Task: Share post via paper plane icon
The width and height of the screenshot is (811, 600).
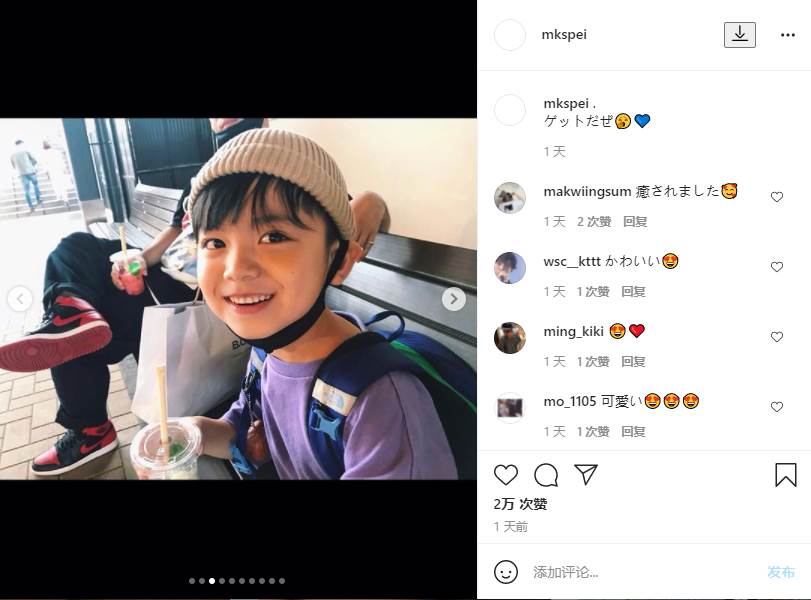Action: 586,474
